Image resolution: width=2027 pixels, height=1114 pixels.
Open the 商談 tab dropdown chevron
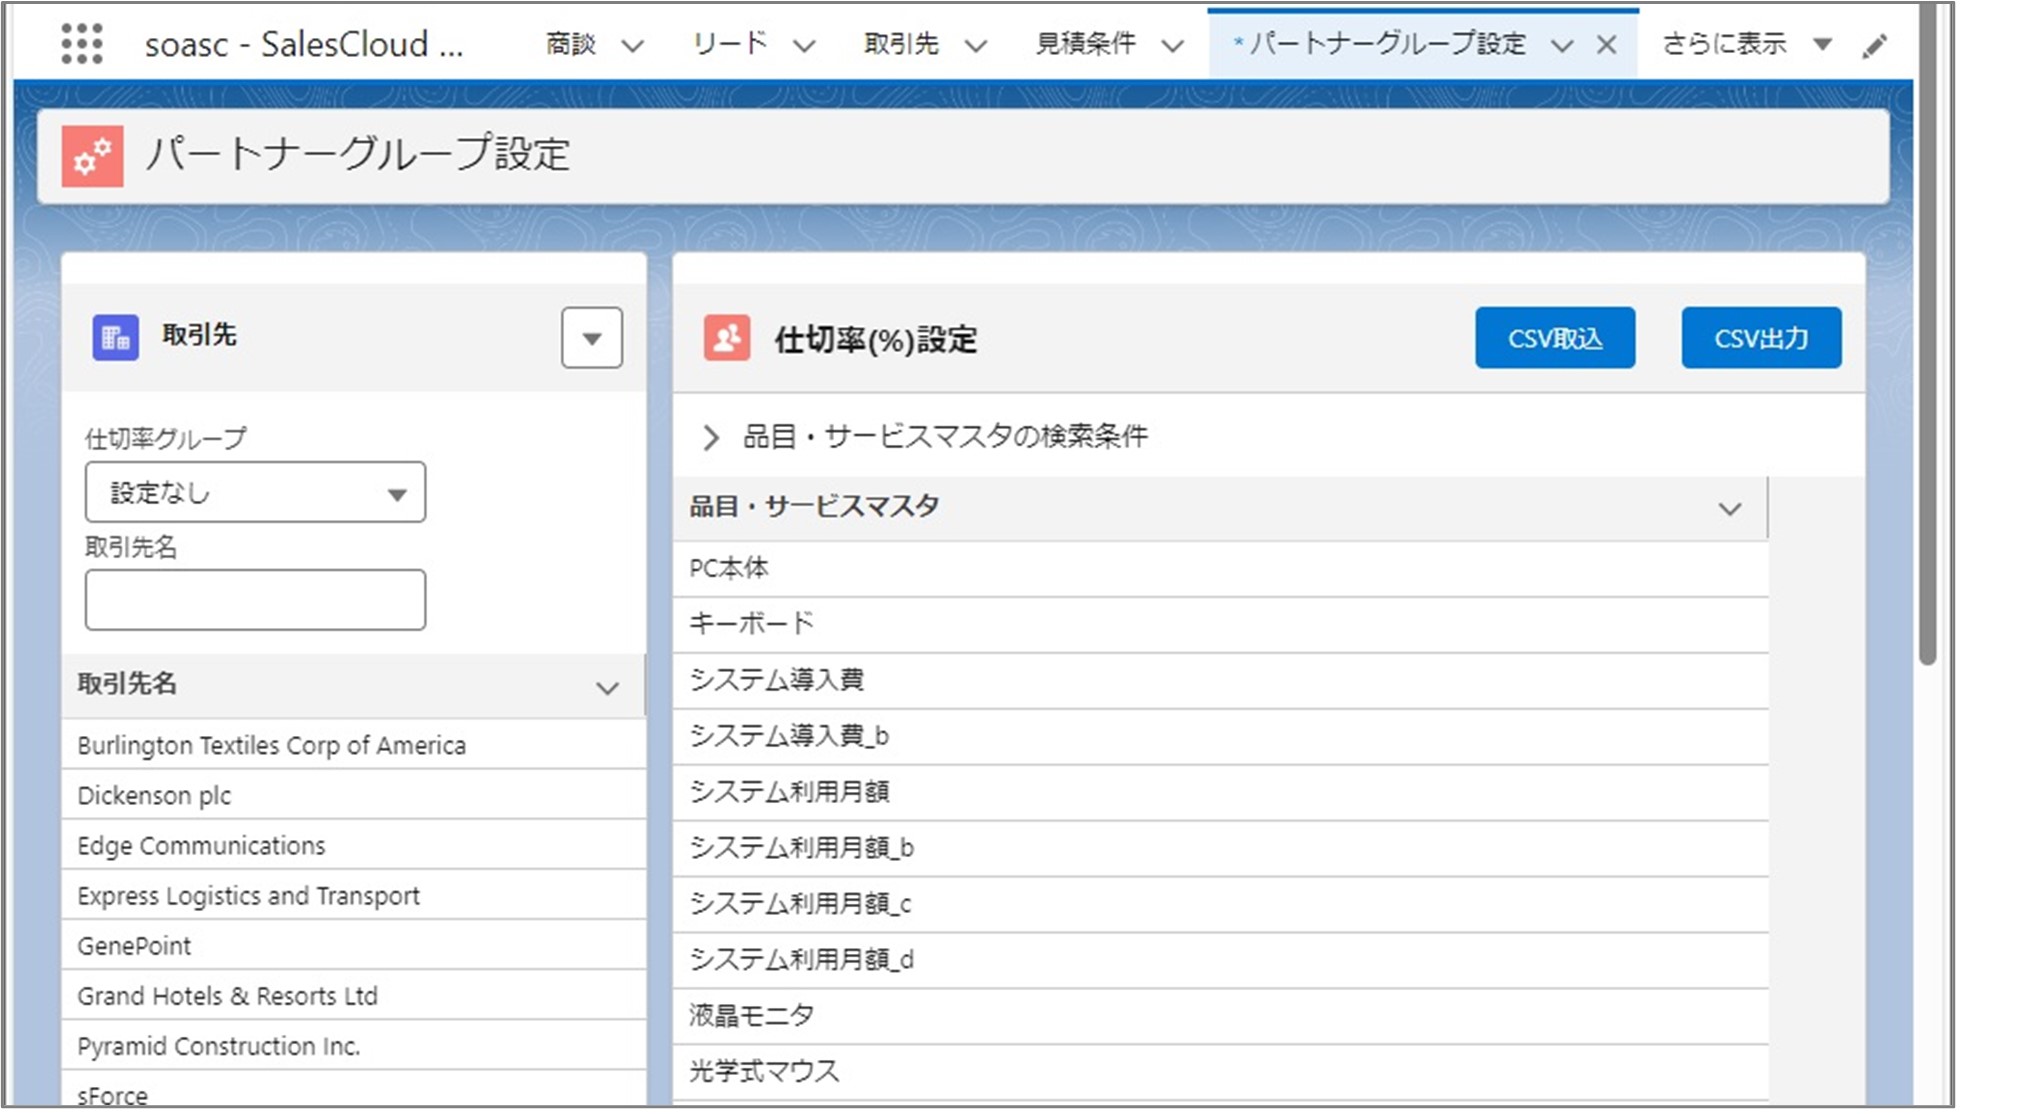tap(632, 46)
